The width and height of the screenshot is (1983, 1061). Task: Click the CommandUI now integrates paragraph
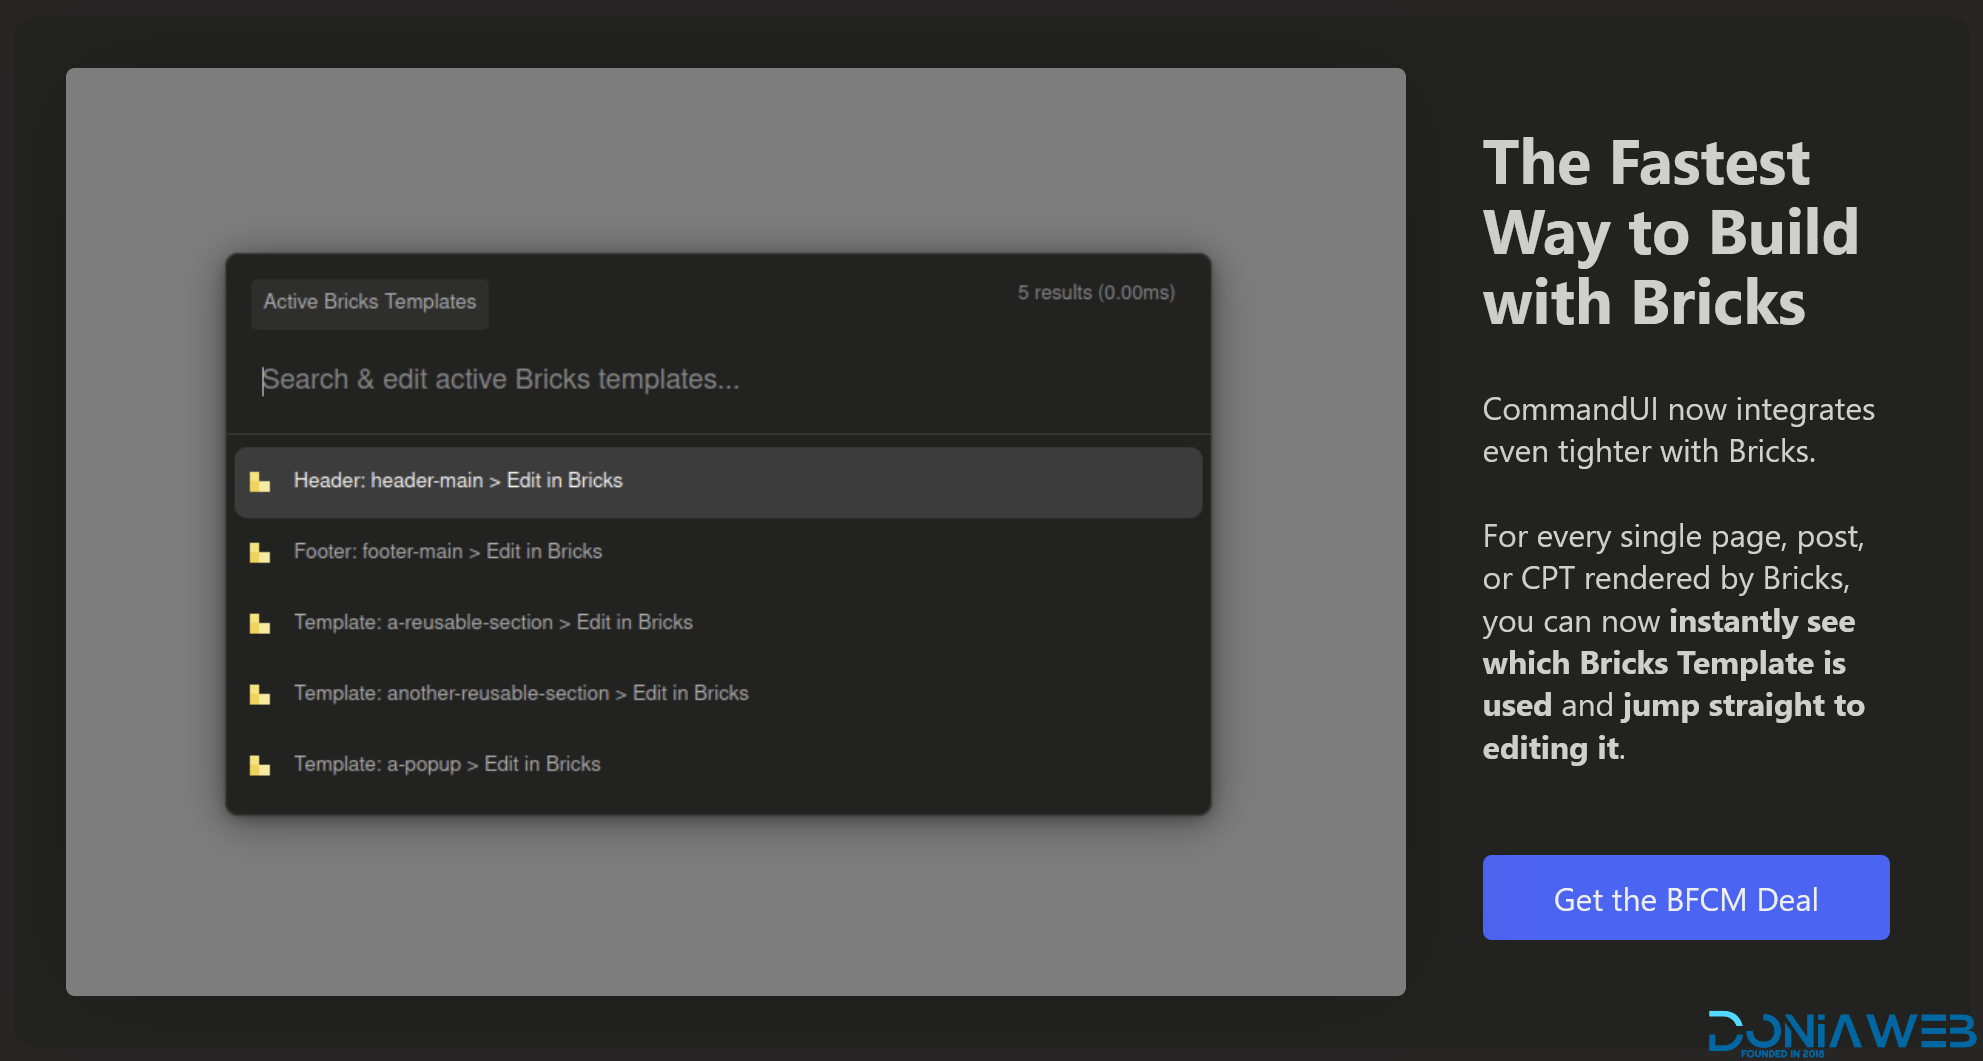tap(1679, 430)
